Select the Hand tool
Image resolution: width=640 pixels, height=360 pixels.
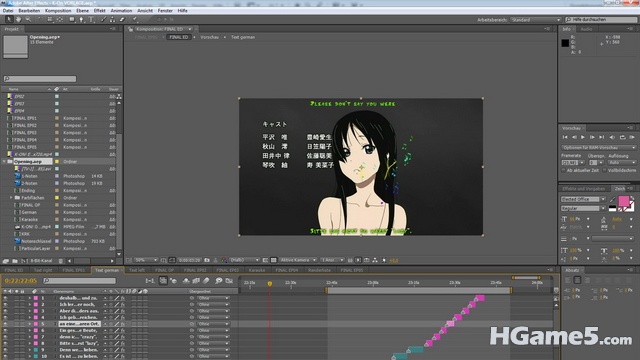19,19
